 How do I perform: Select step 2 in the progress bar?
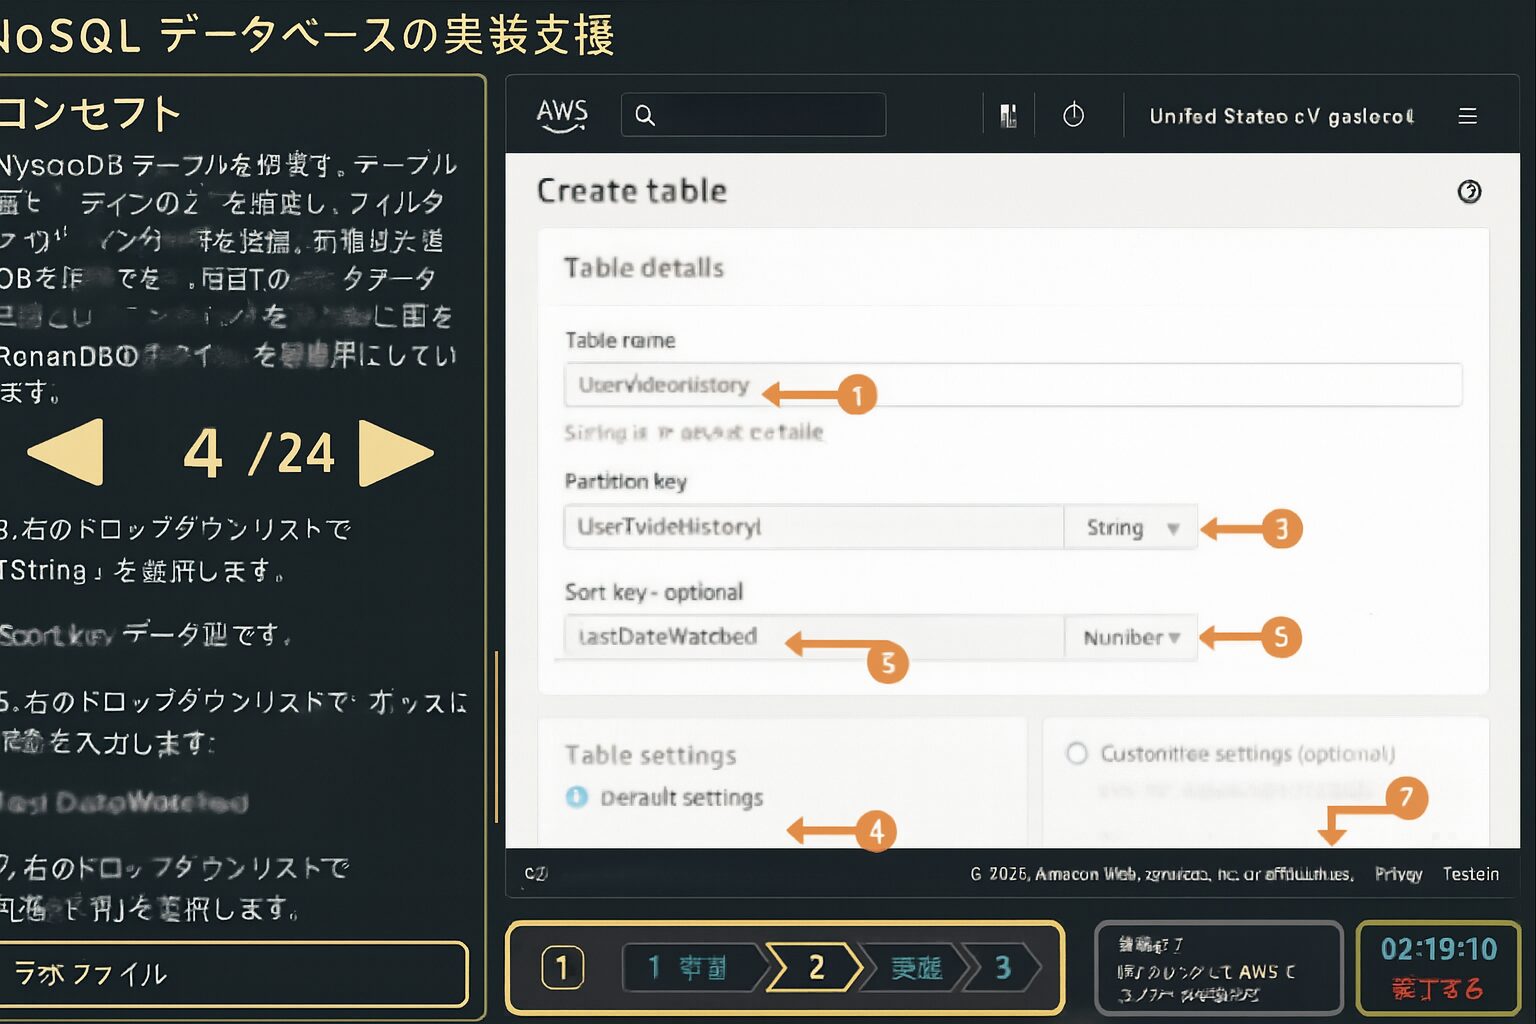coord(816,967)
